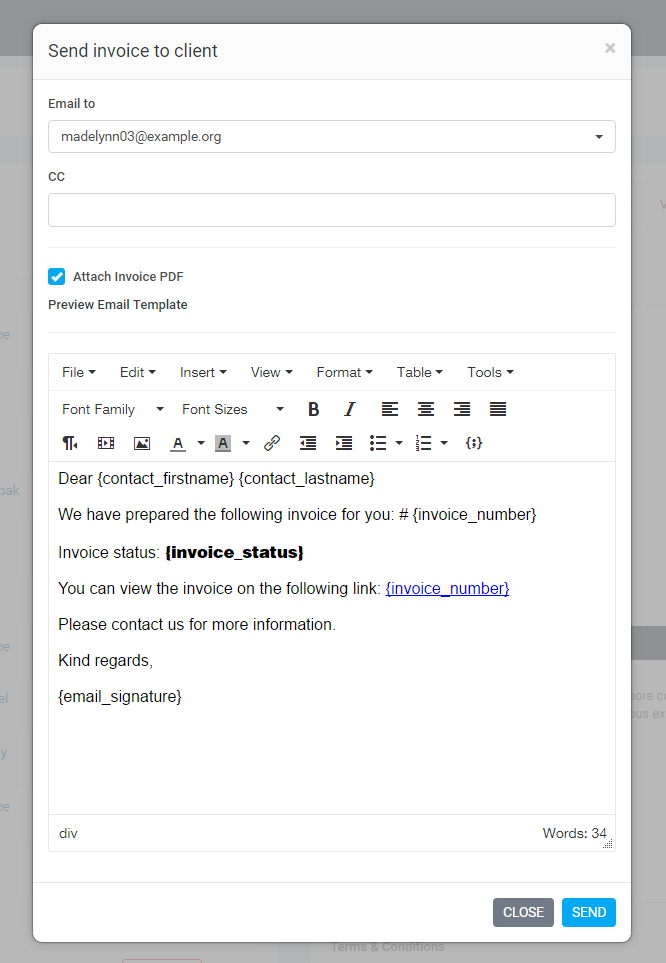Insert media using the video icon
666x963 pixels.
click(106, 443)
